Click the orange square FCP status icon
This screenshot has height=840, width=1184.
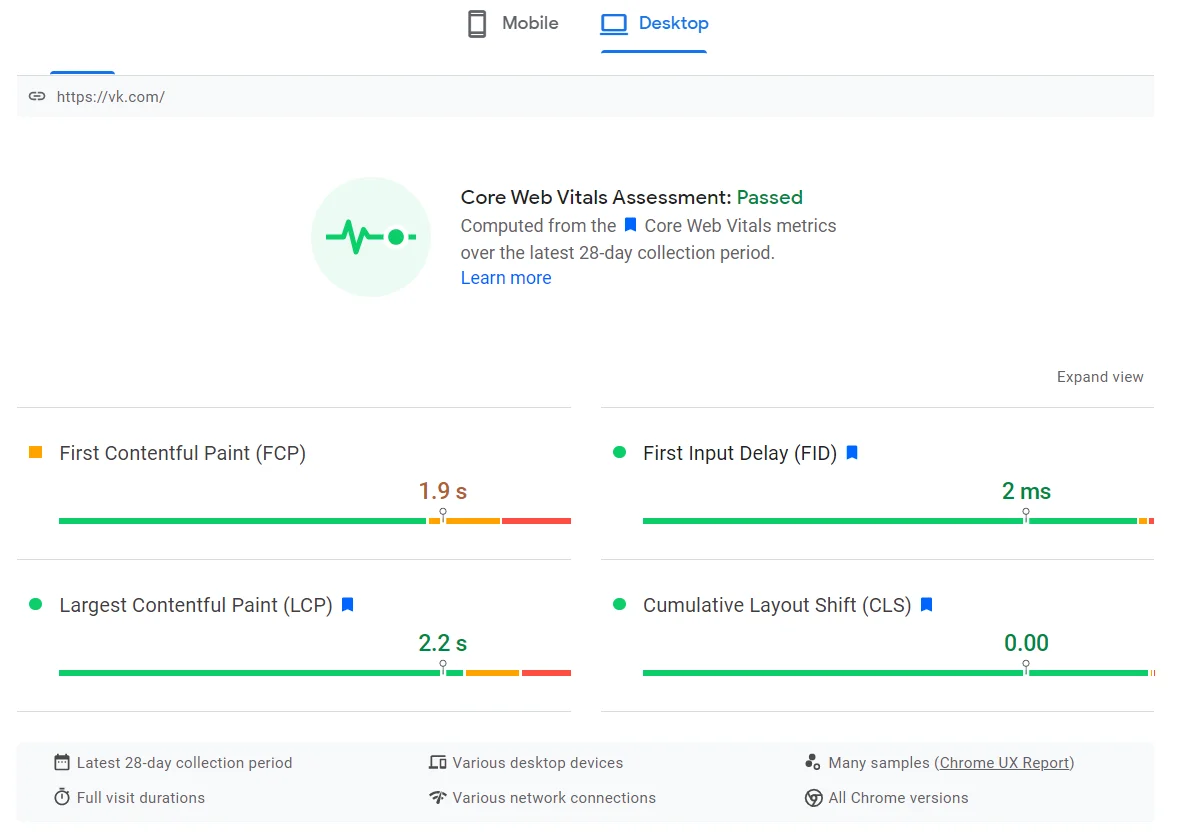click(36, 453)
